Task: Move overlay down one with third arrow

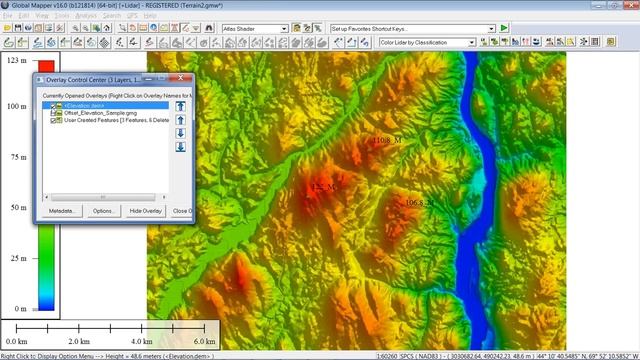Action: 180,133
